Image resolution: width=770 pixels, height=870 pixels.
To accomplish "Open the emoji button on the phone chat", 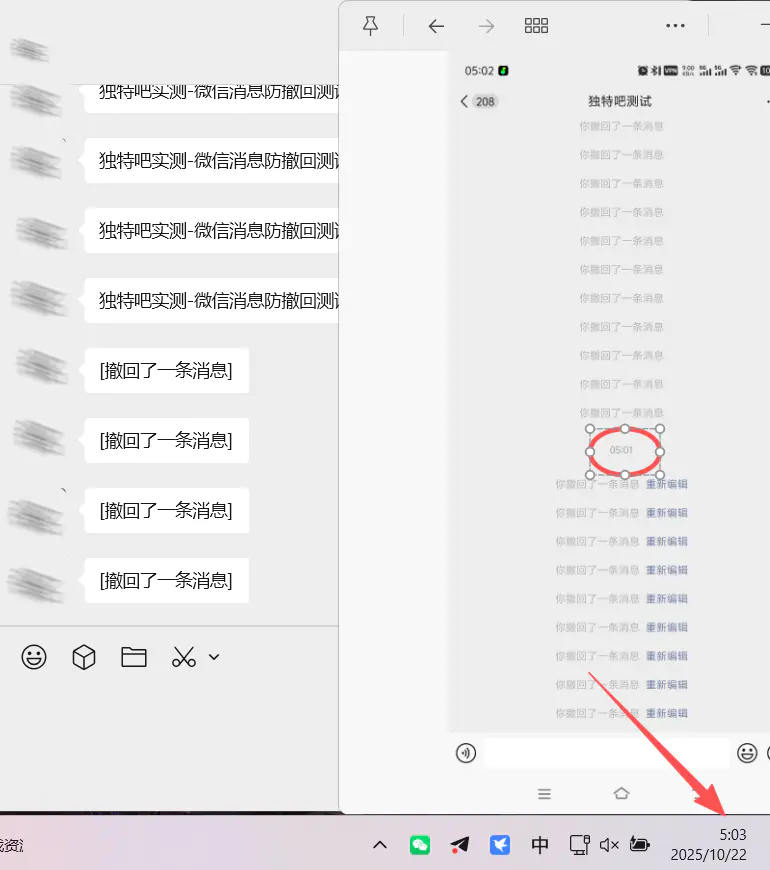I will (x=747, y=753).
